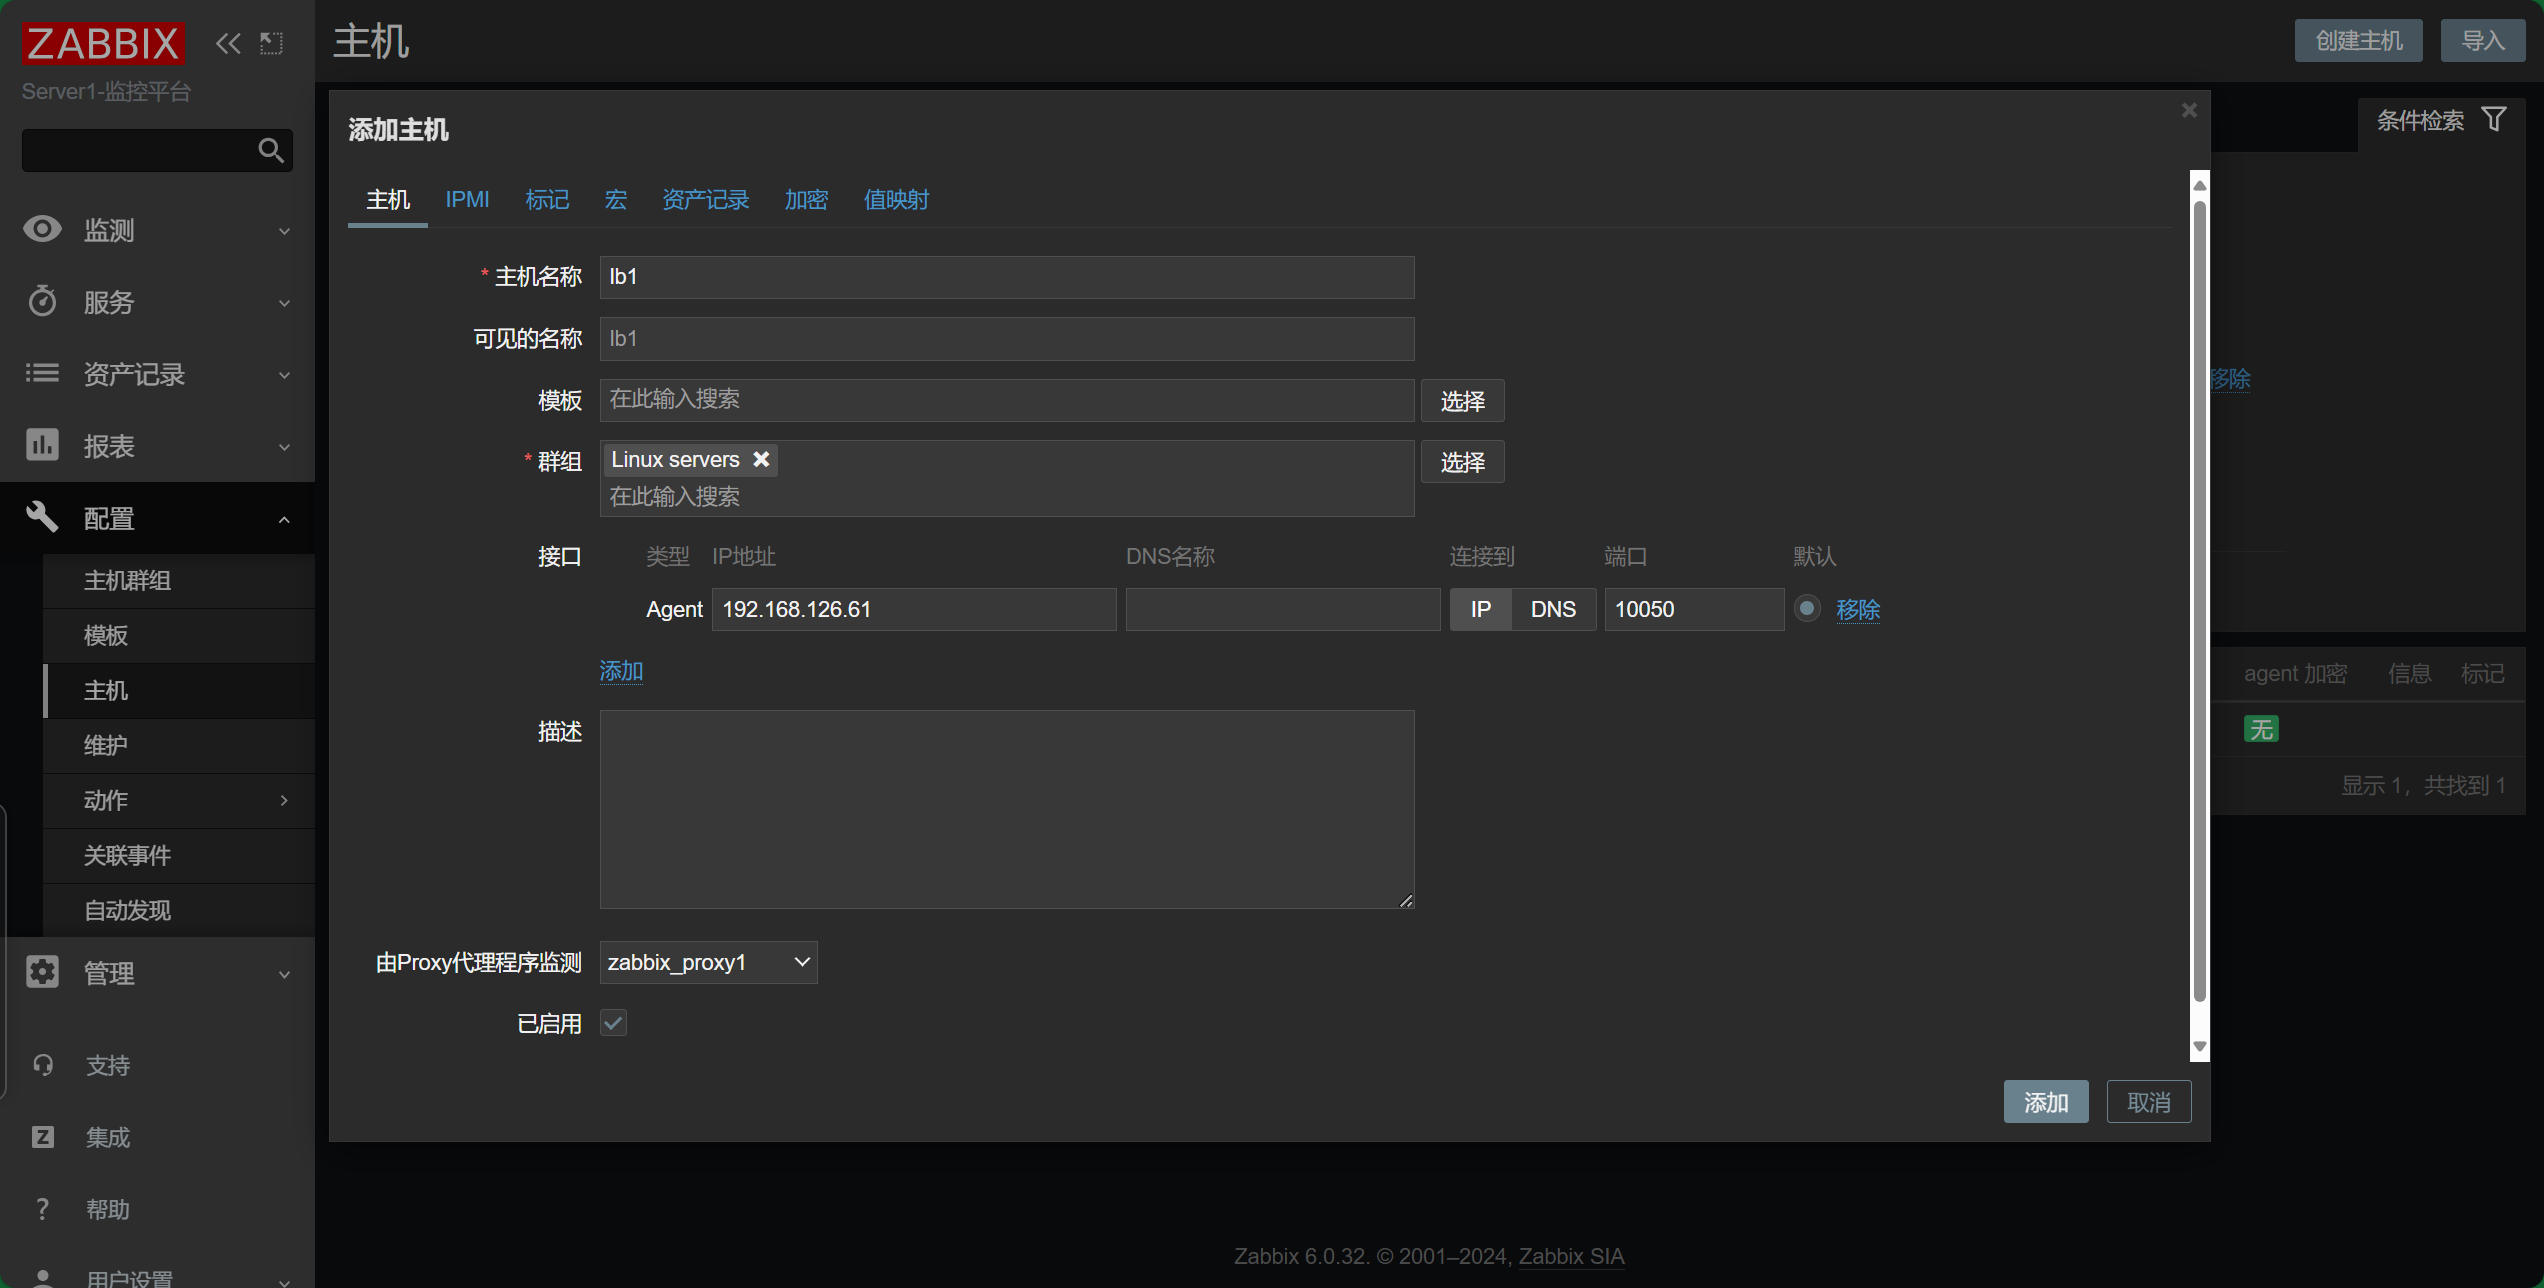The height and width of the screenshot is (1288, 2544).
Task: Remove the Linux servers group tag
Action: click(761, 459)
